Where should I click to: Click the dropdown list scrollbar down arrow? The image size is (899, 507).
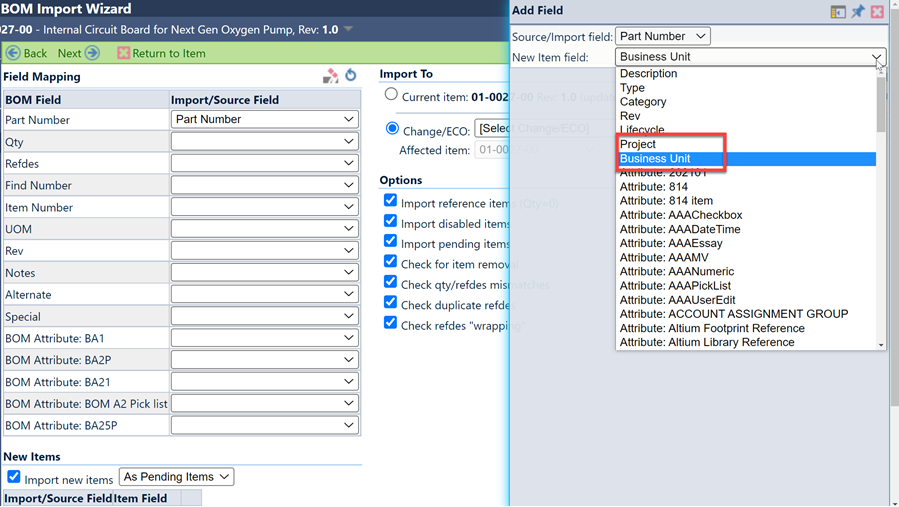881,345
